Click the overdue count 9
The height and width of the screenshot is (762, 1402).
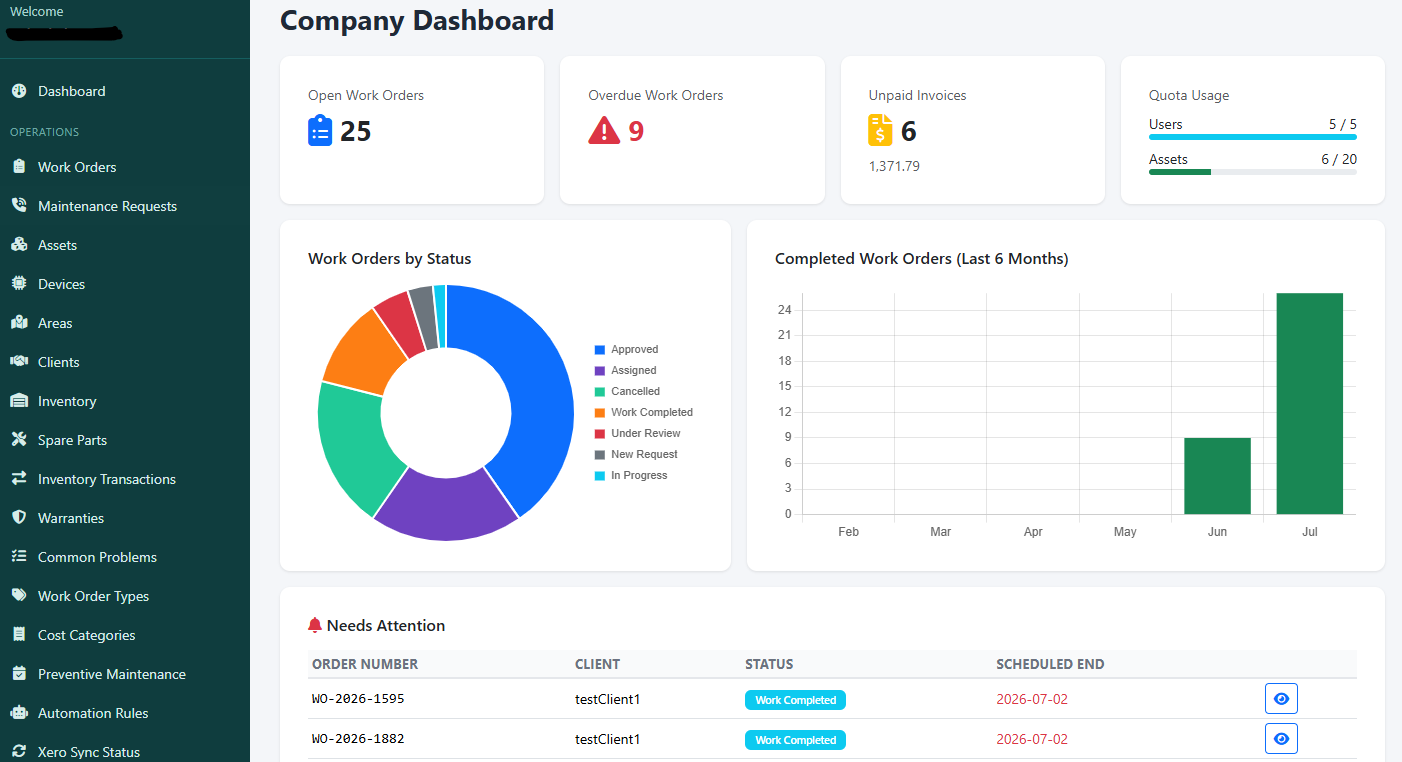[636, 131]
